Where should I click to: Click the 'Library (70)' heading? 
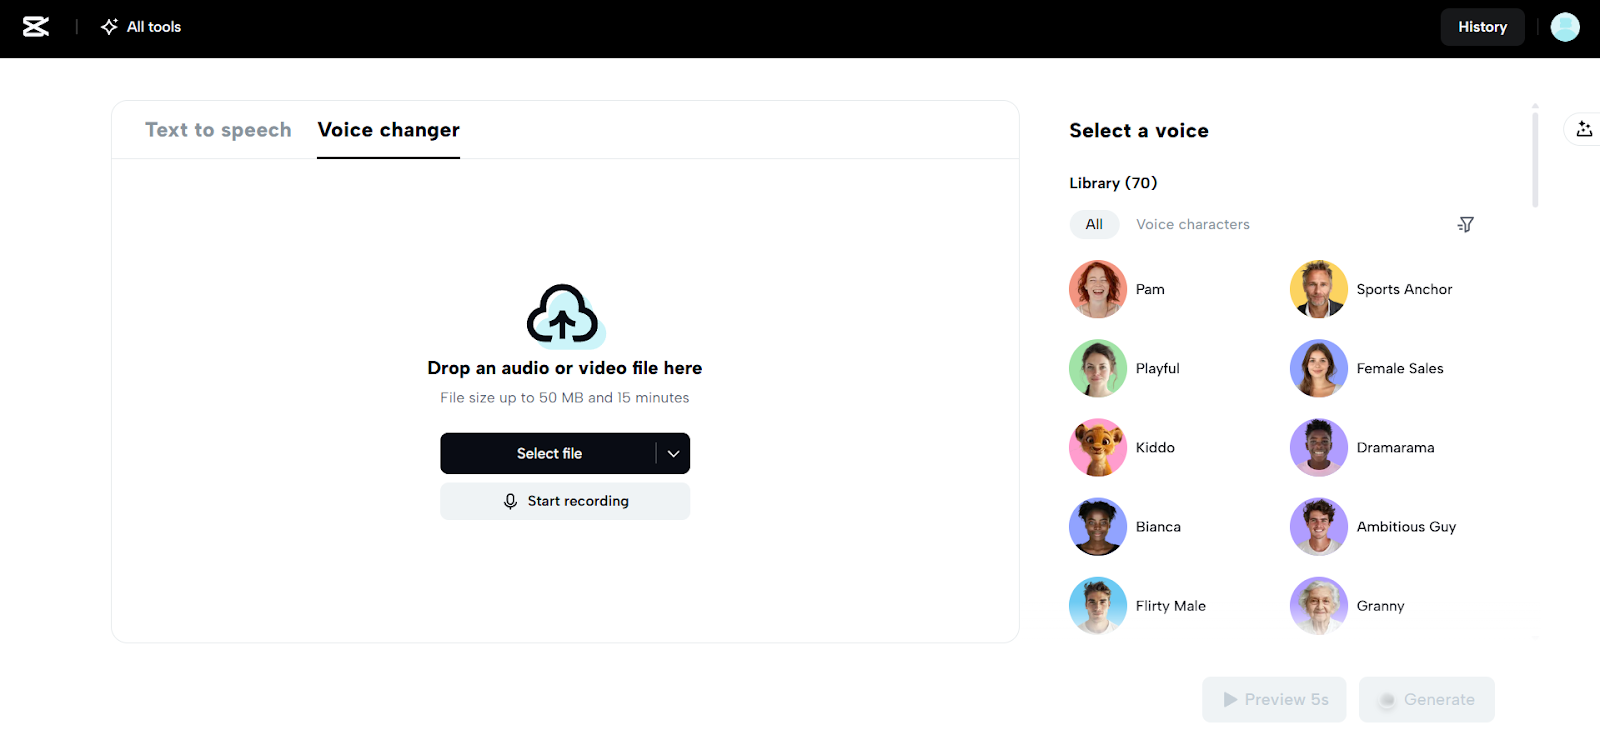pyautogui.click(x=1113, y=183)
